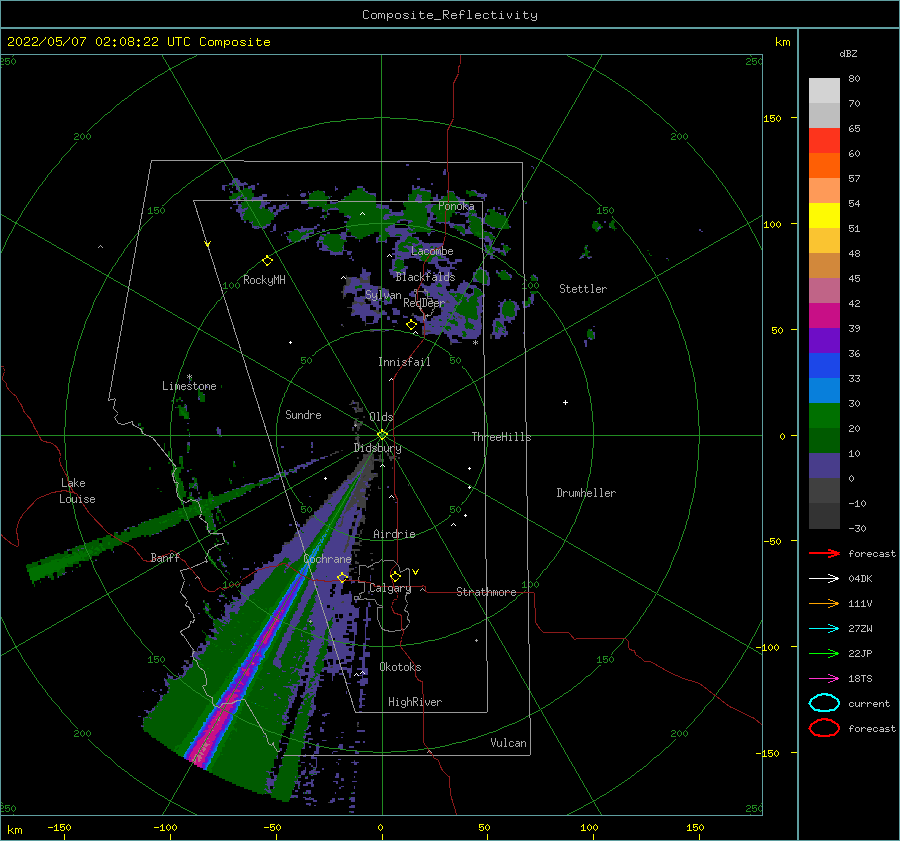
Task: Click the Banff label on map
Action: (x=165, y=557)
